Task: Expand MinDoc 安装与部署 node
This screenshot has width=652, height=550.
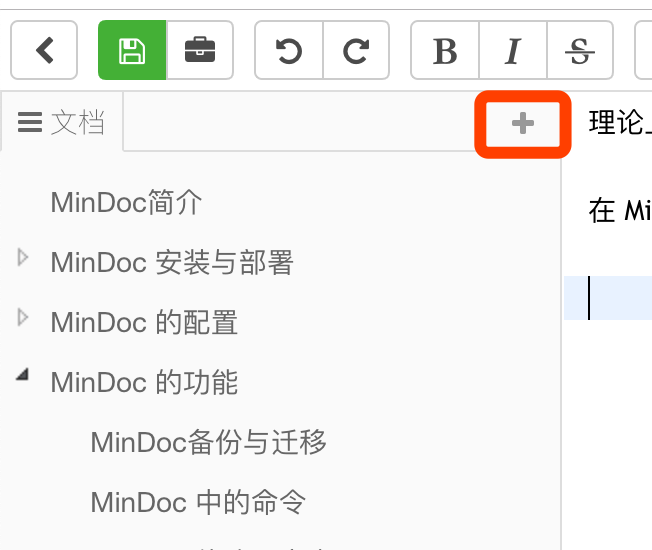Action: coord(23,257)
